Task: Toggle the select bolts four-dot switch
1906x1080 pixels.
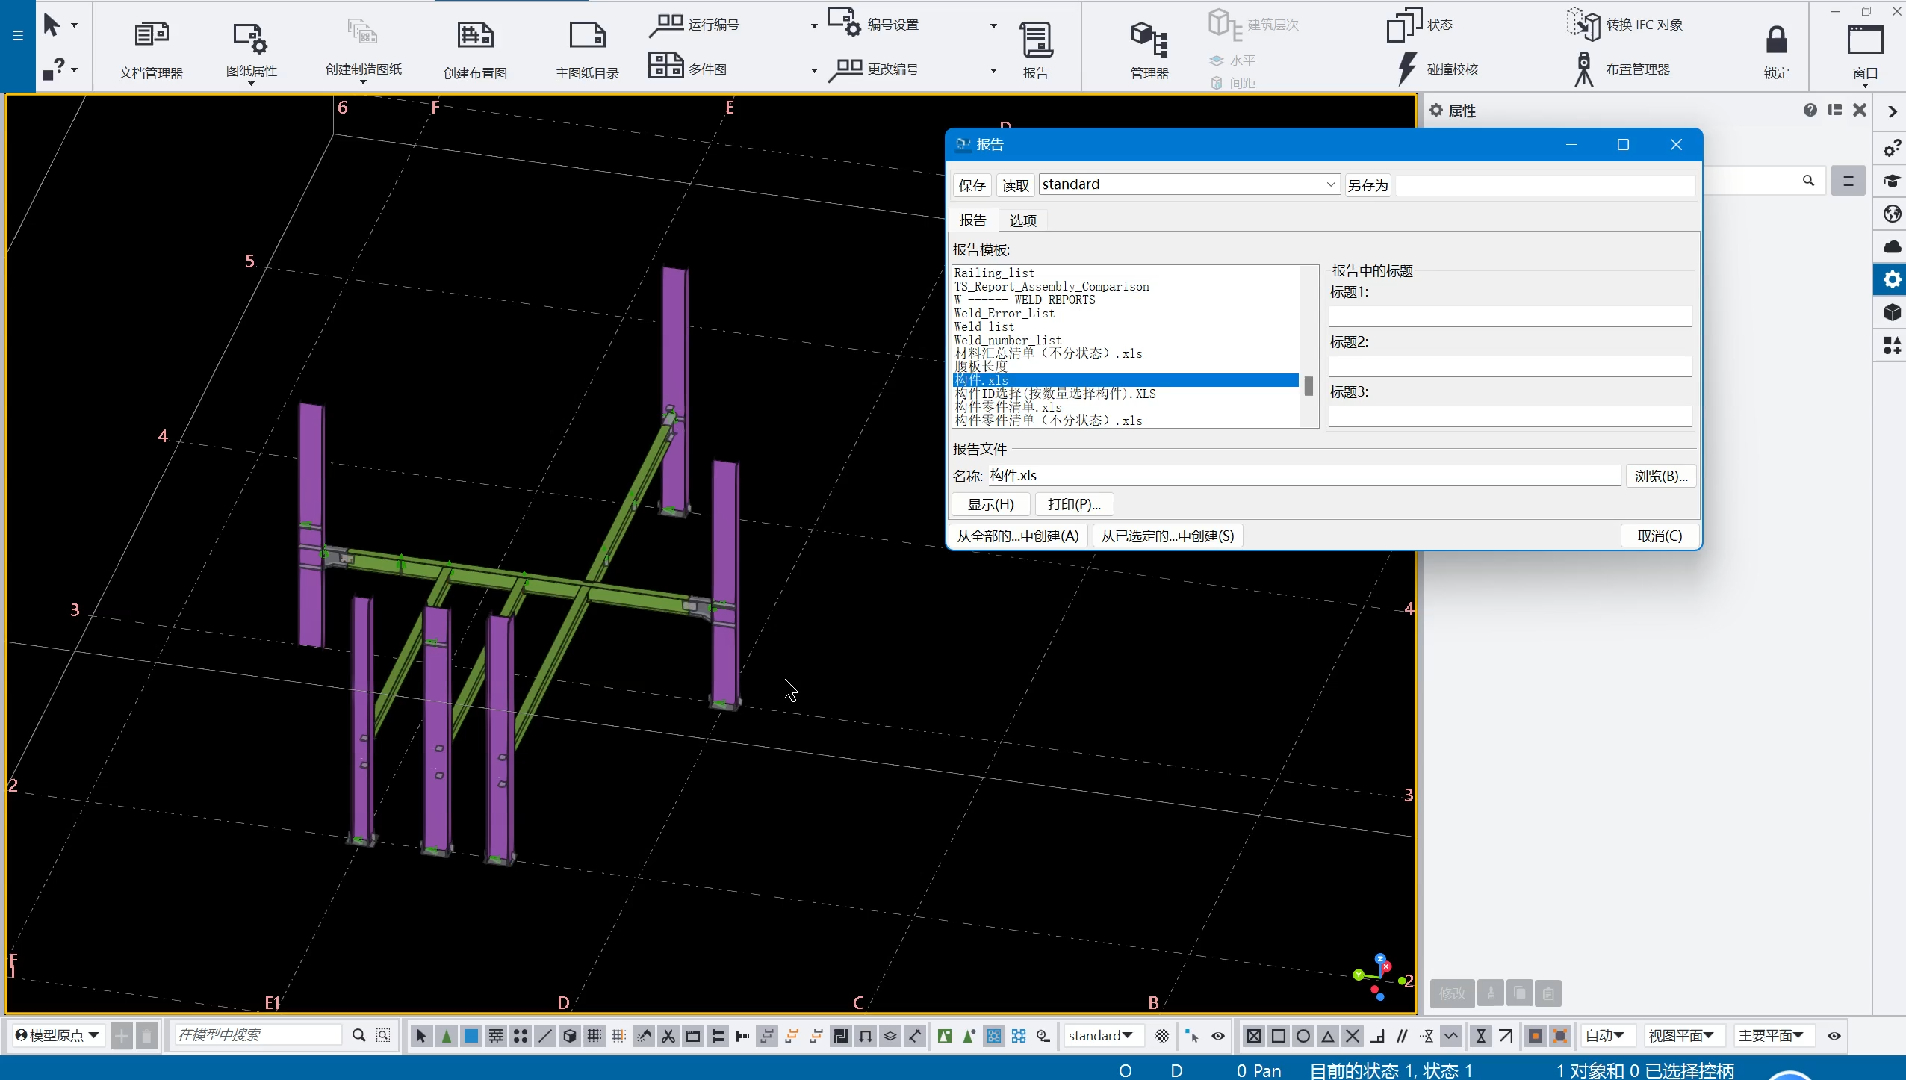Action: (520, 1036)
